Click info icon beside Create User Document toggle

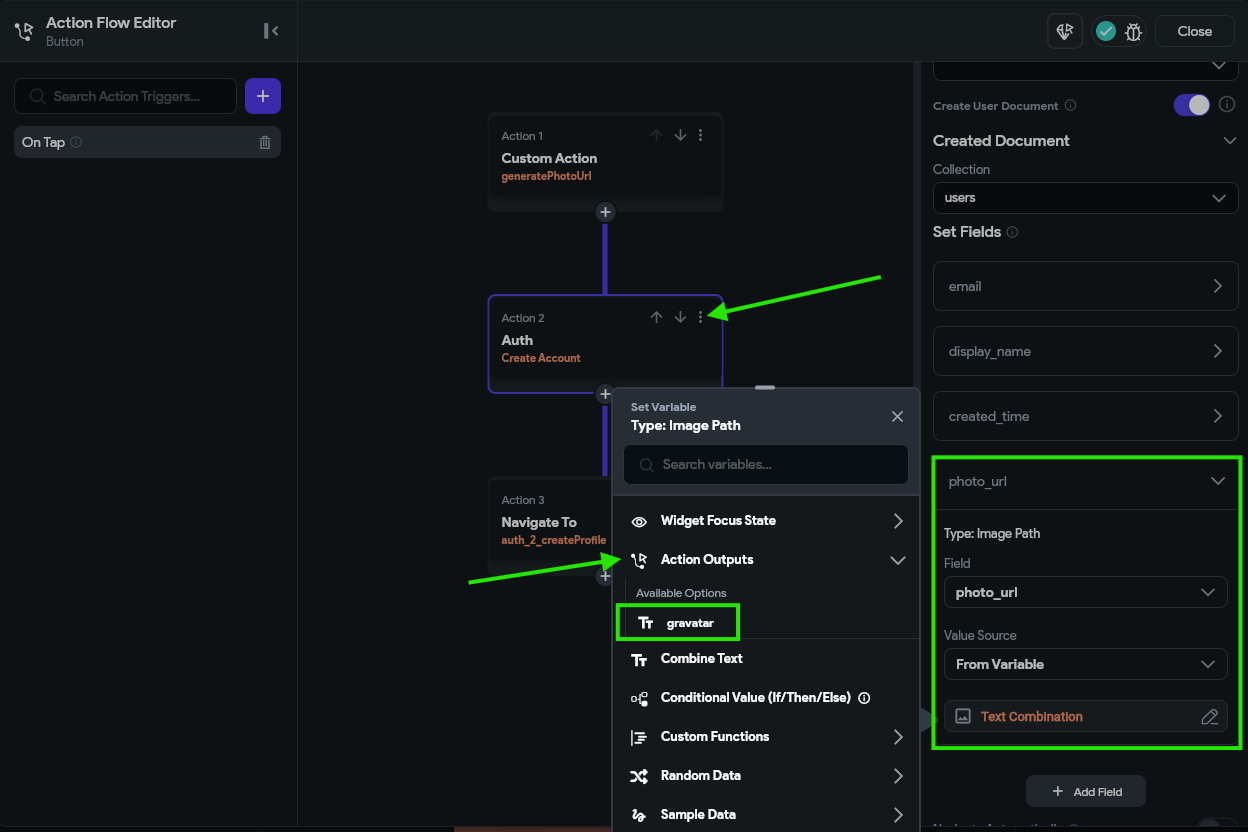pos(1227,105)
